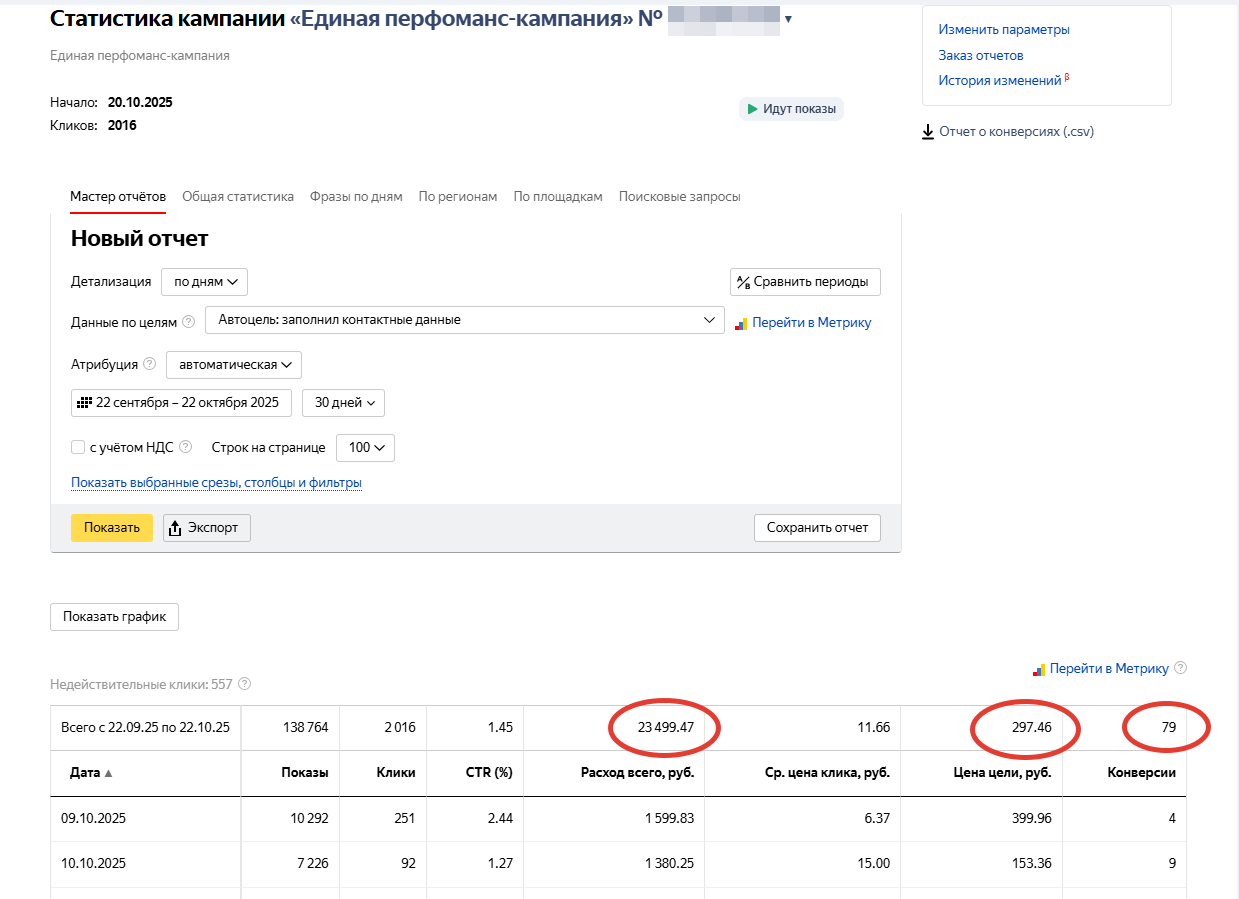Open the 30 дней period dropdown
The height and width of the screenshot is (899, 1239).
coord(343,403)
